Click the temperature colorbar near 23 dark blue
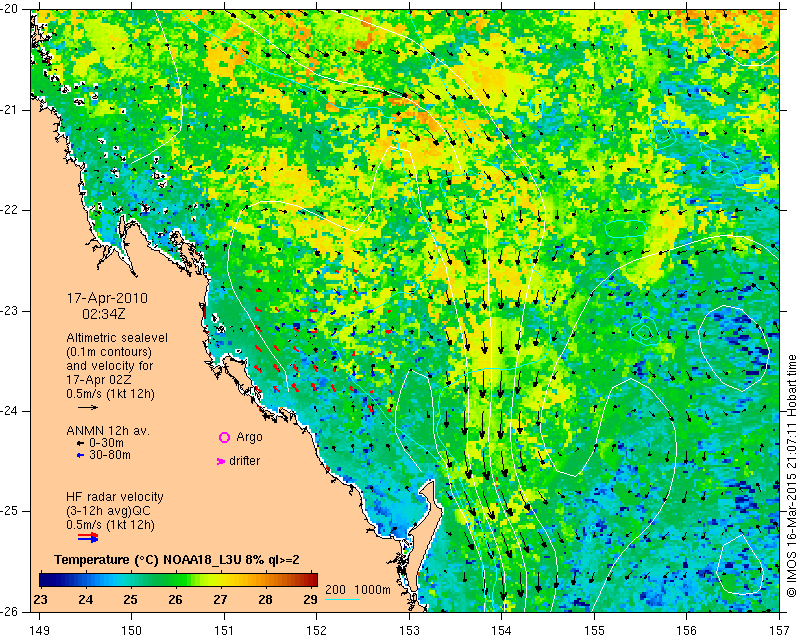 (x=43, y=579)
